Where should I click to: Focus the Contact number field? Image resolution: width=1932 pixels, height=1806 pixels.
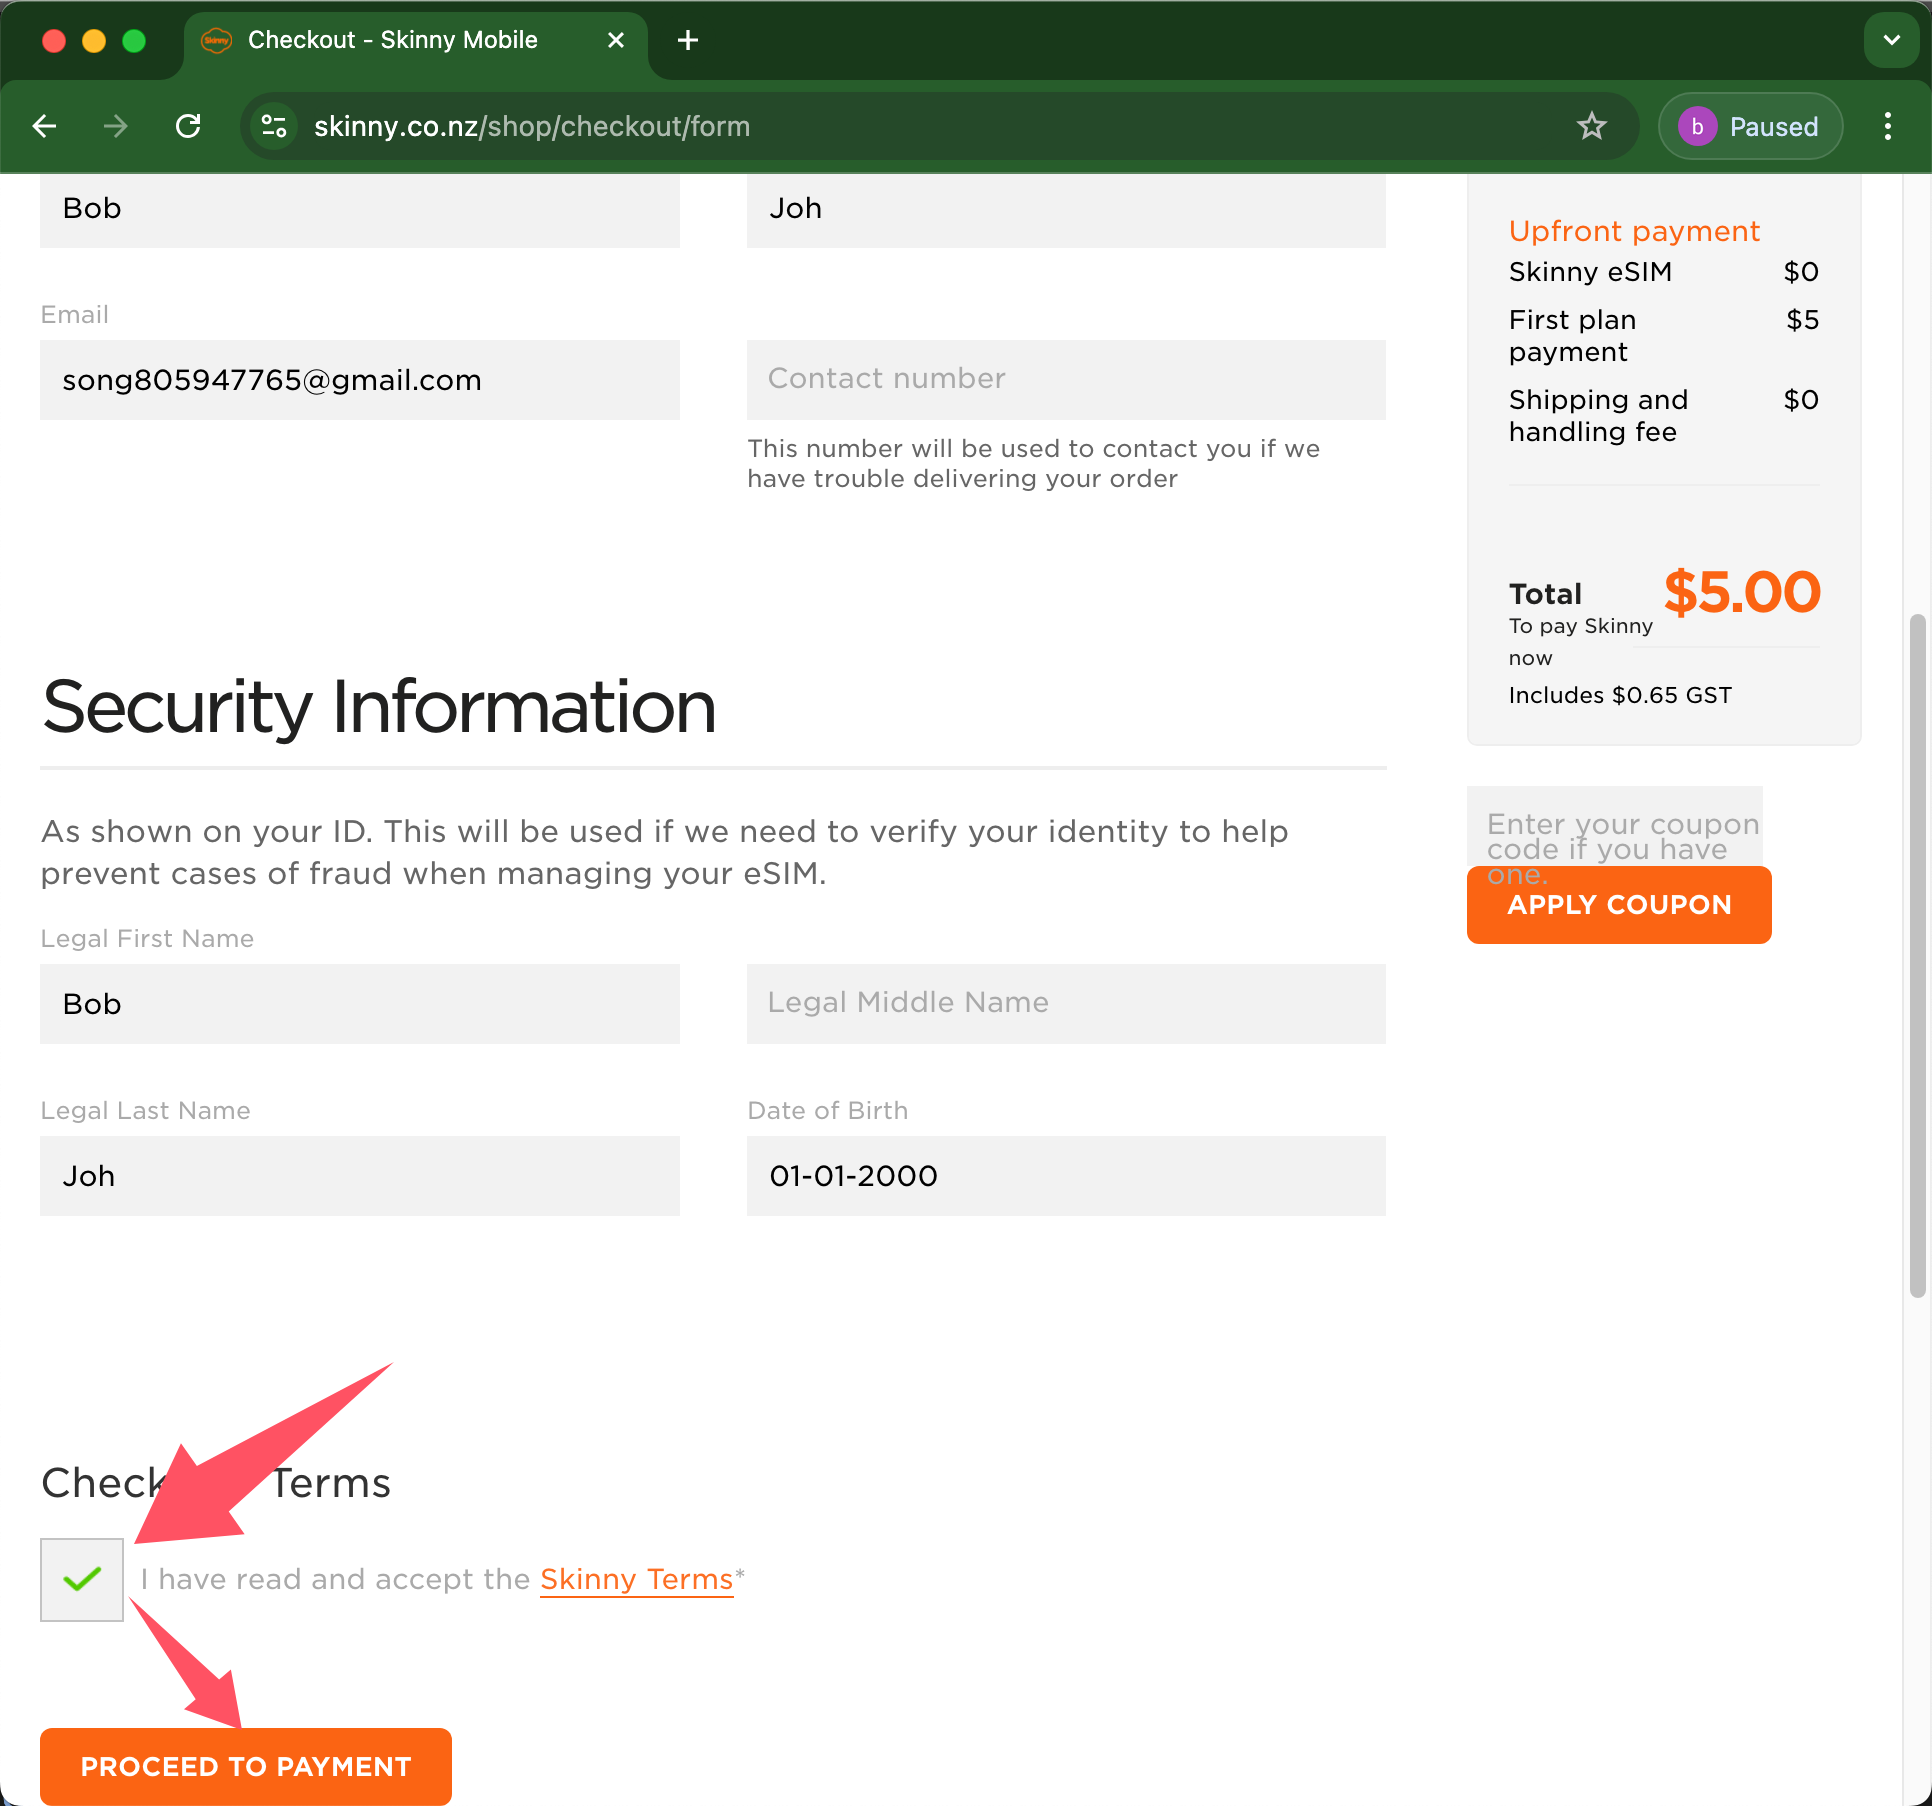[x=1066, y=379]
